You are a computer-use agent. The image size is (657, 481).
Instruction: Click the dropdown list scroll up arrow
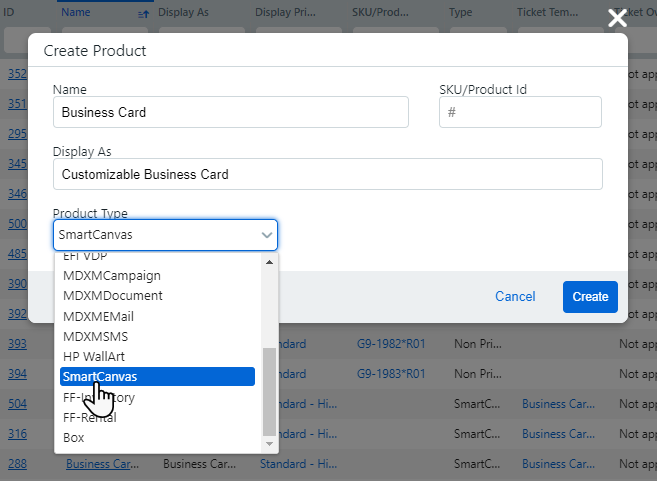click(269, 262)
